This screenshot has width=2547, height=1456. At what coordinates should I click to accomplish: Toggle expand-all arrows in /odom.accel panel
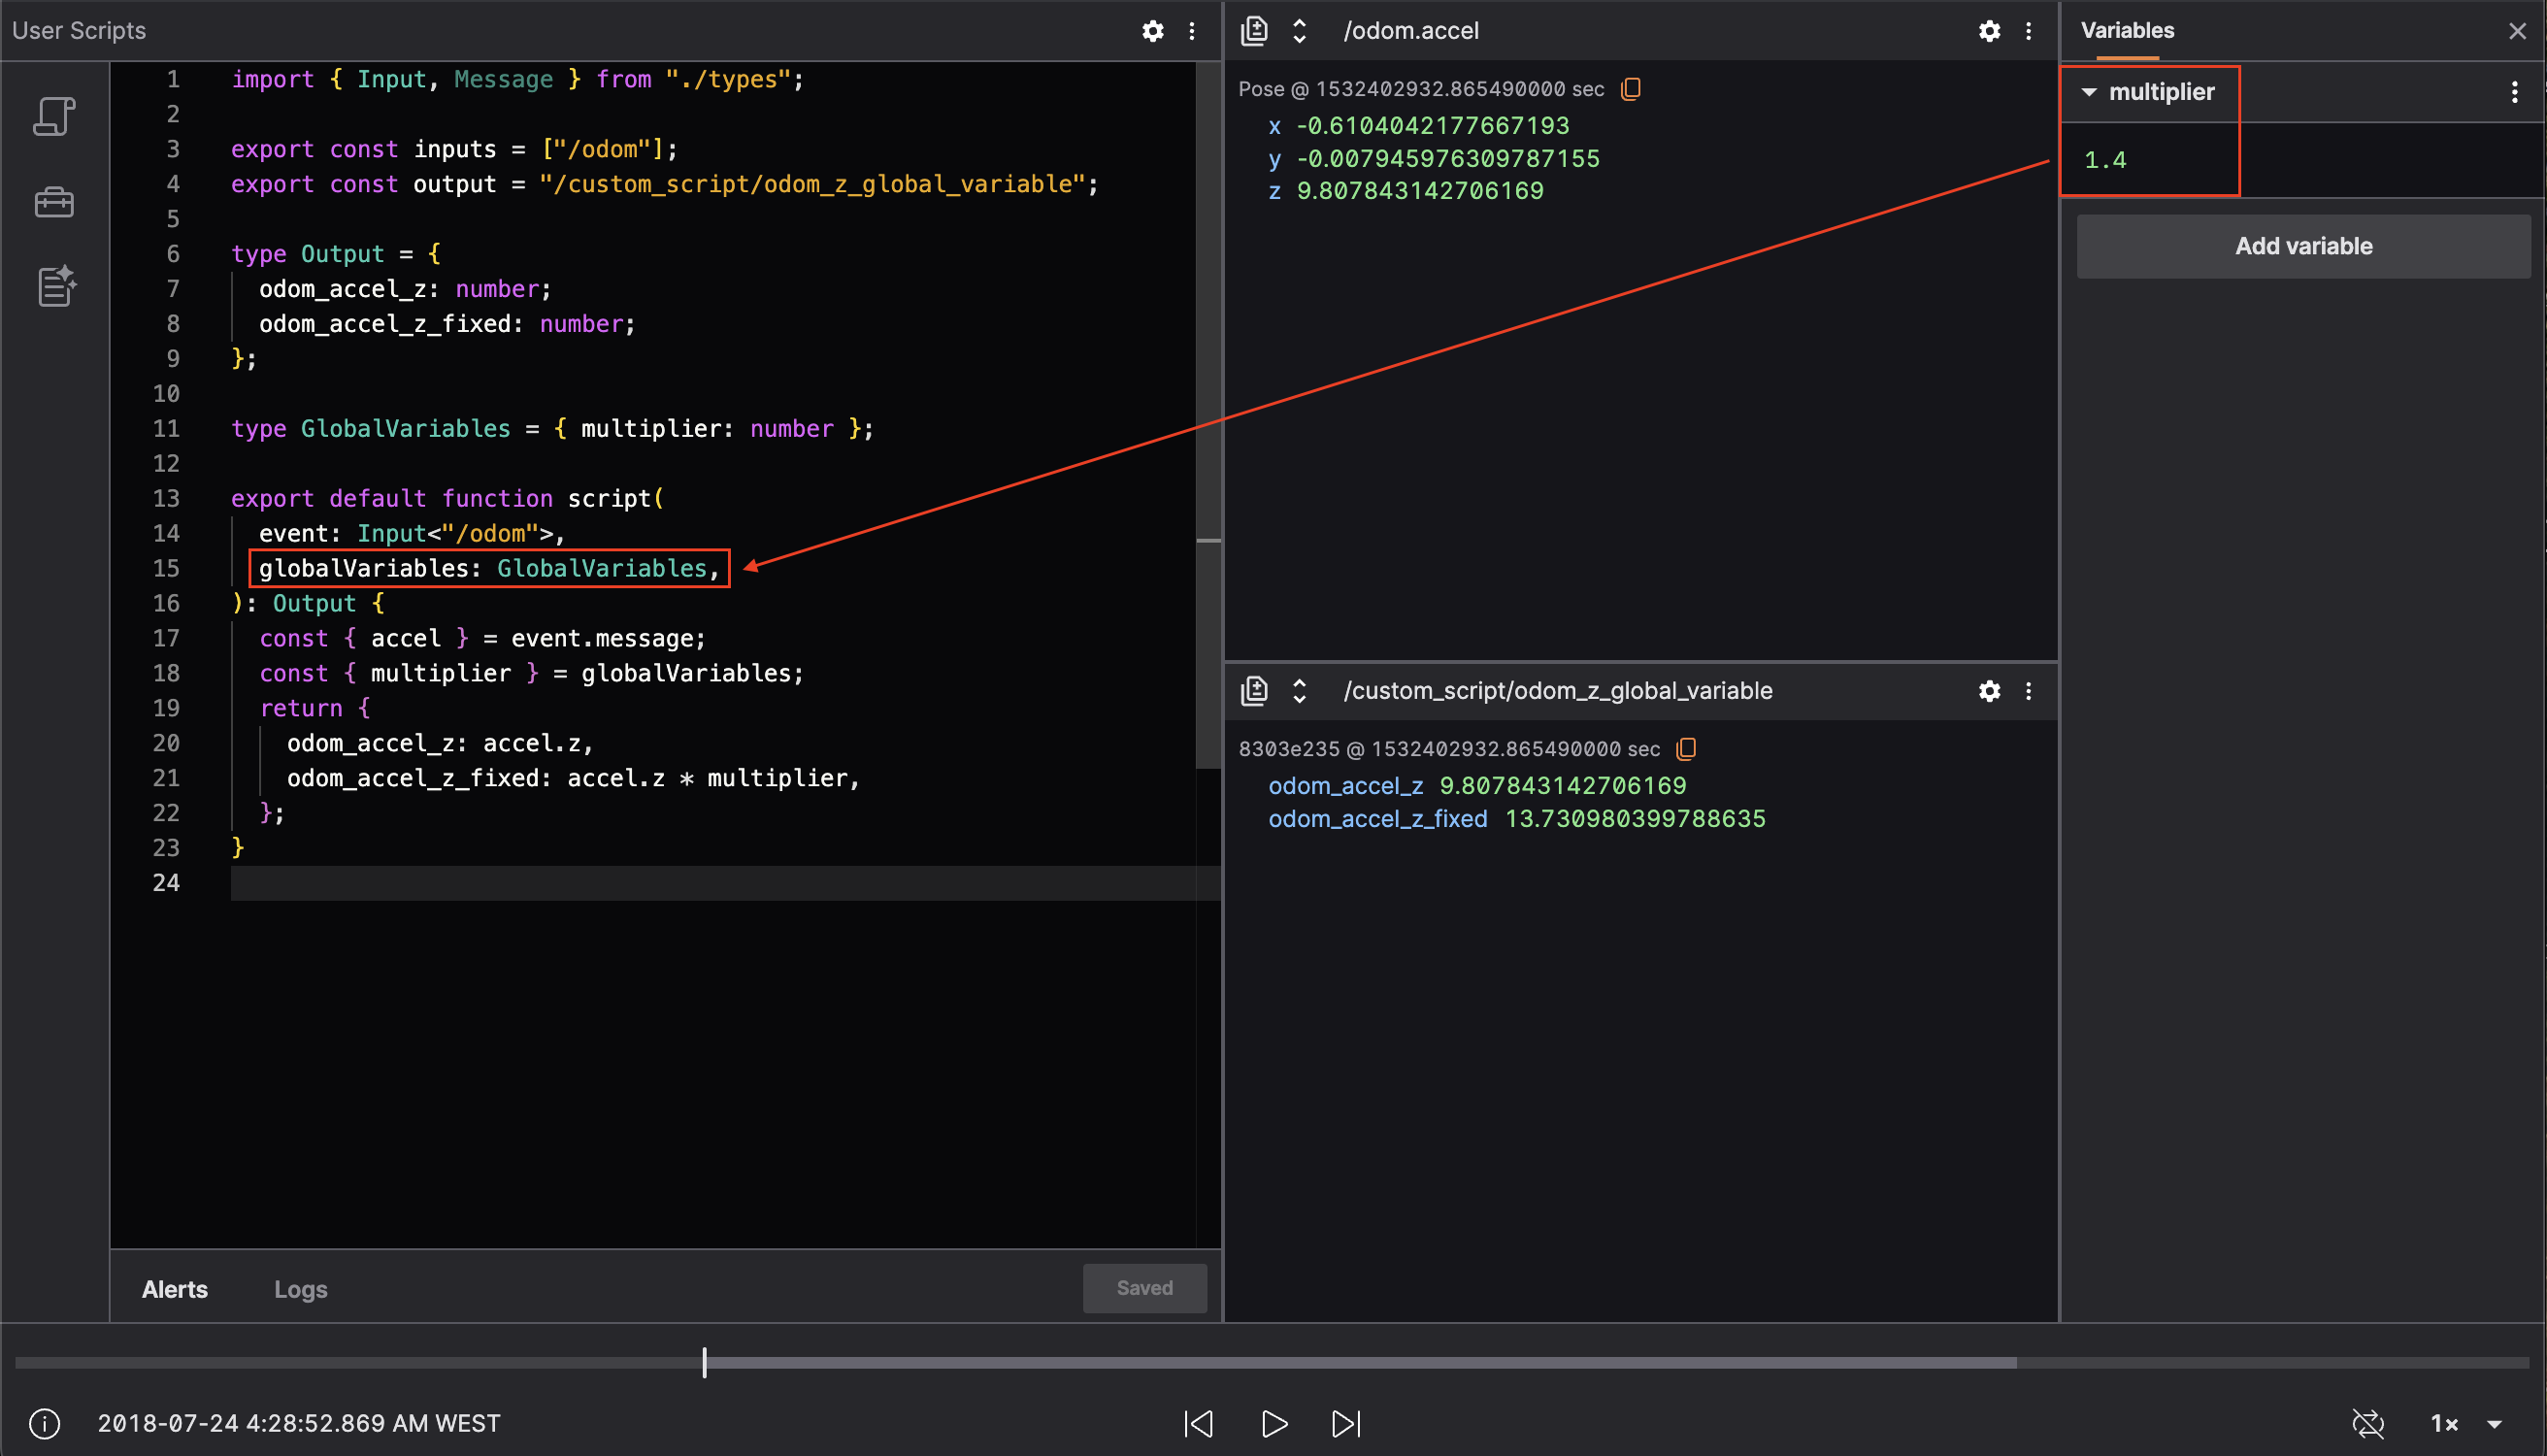(1299, 31)
